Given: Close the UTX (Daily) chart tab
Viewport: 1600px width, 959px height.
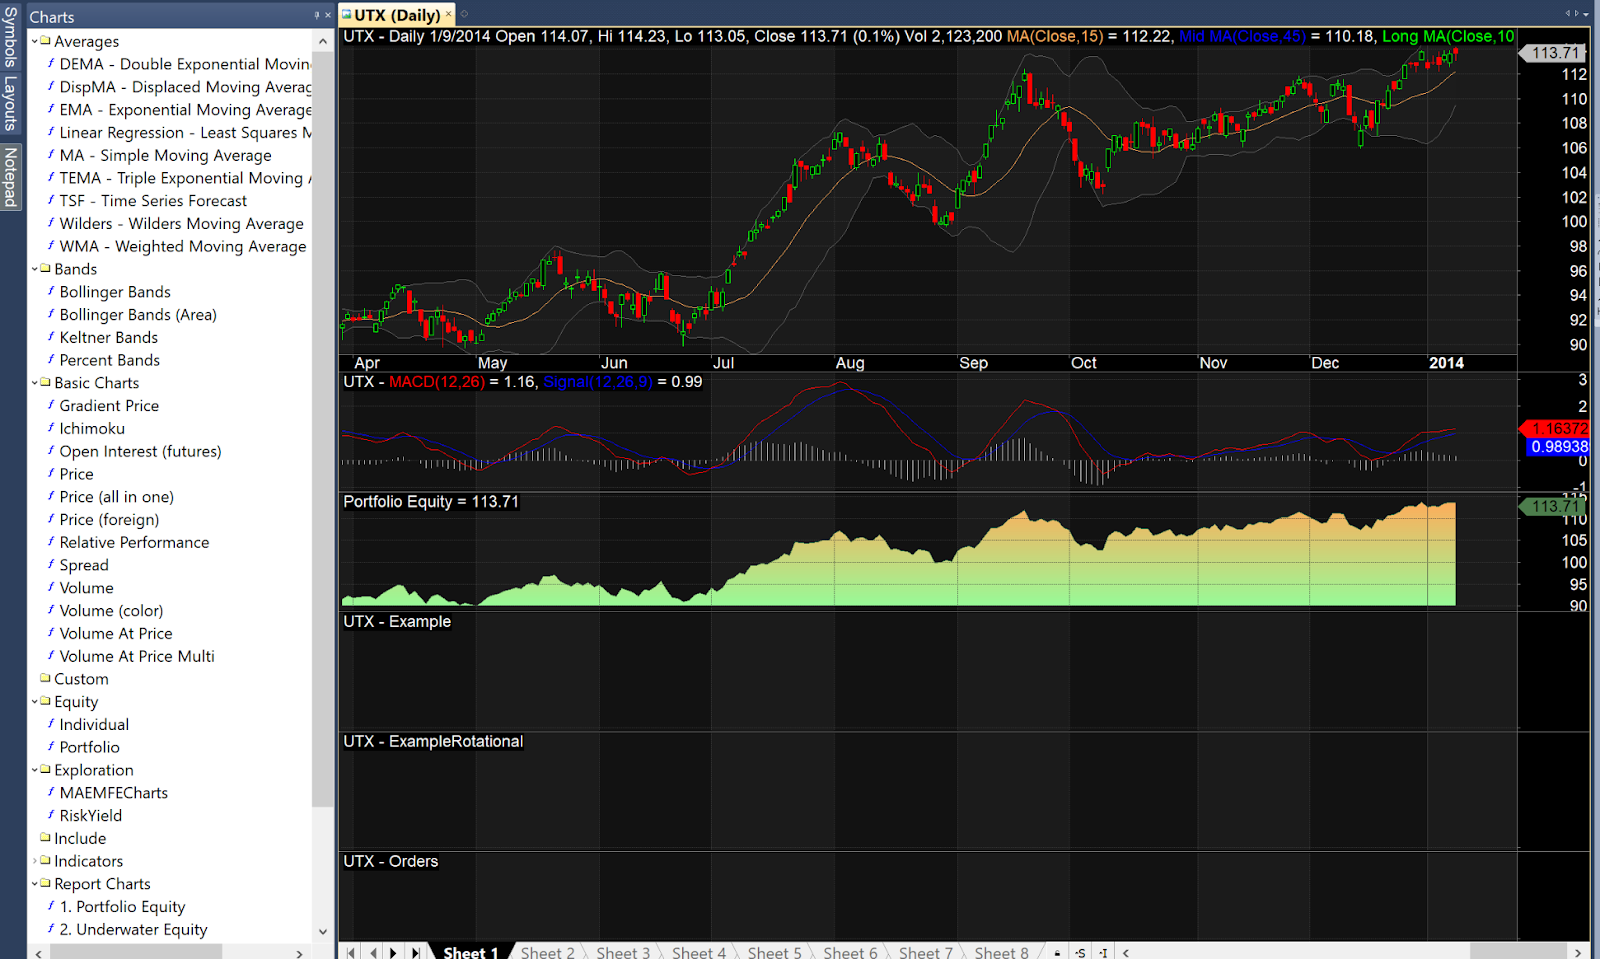Looking at the screenshot, I should pos(448,14).
